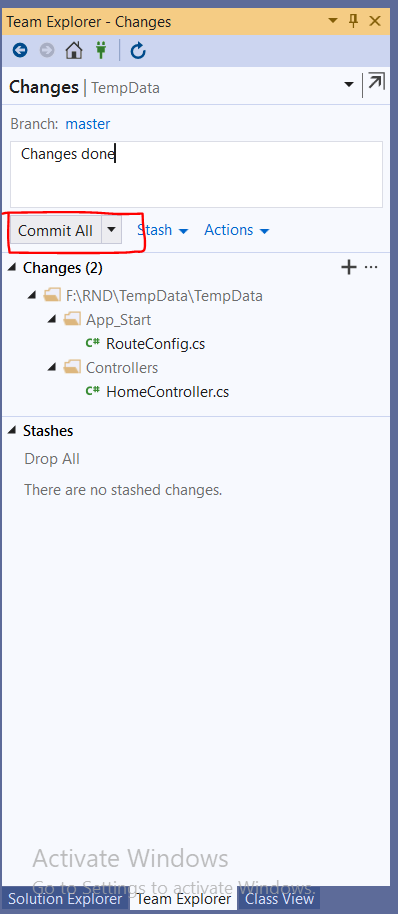Screen dimensions: 398x914
Task: Collapse the Stashes section
Action: click(12, 431)
